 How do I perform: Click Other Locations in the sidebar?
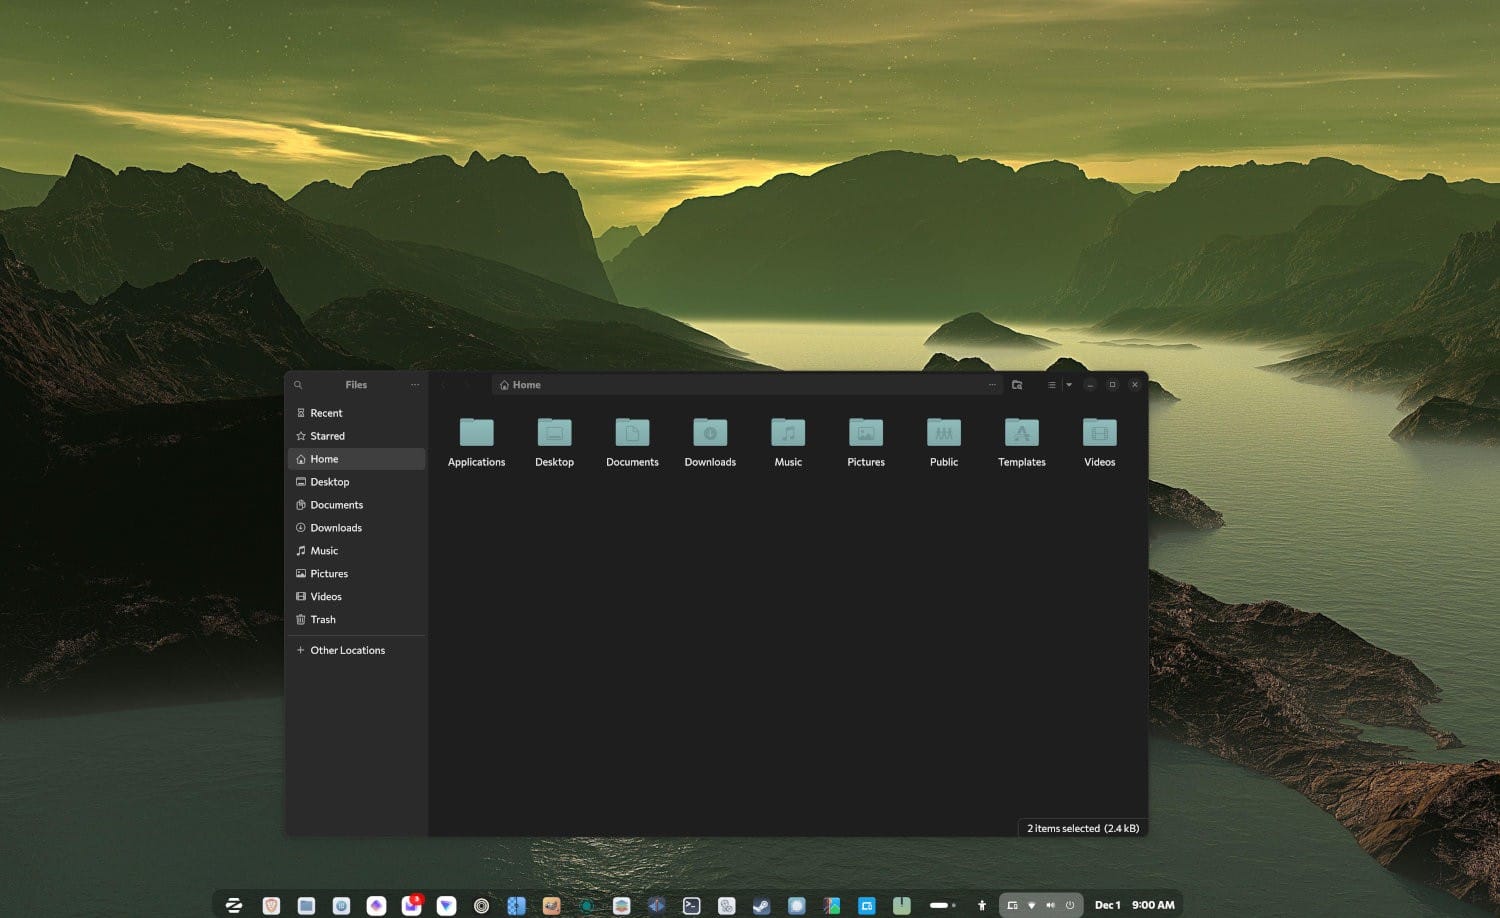click(347, 650)
